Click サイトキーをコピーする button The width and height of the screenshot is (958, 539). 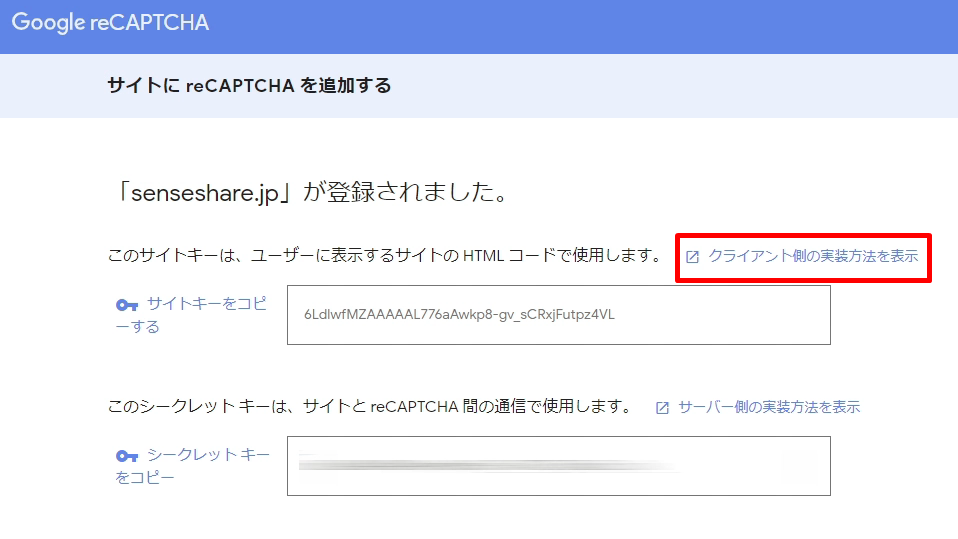(x=191, y=315)
